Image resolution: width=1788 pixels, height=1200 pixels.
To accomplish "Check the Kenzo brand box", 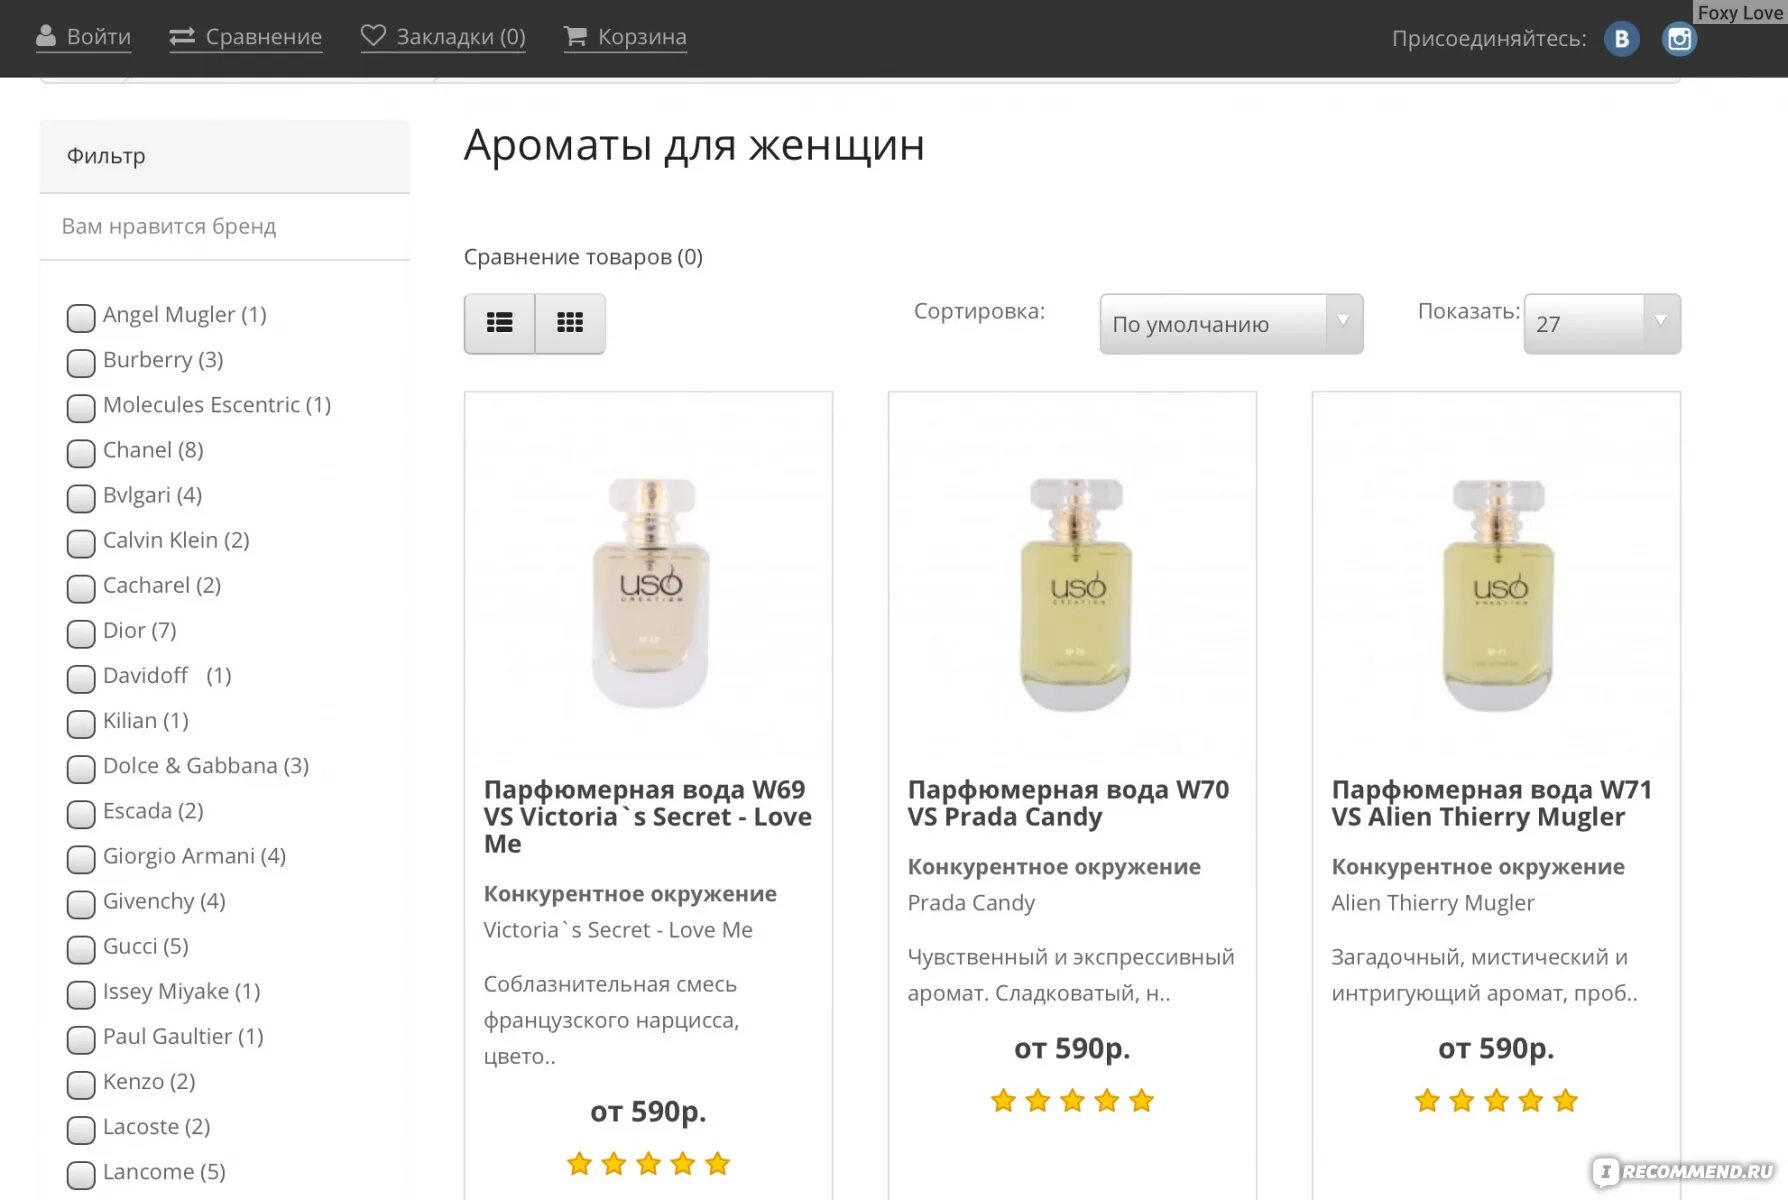I will point(81,1085).
